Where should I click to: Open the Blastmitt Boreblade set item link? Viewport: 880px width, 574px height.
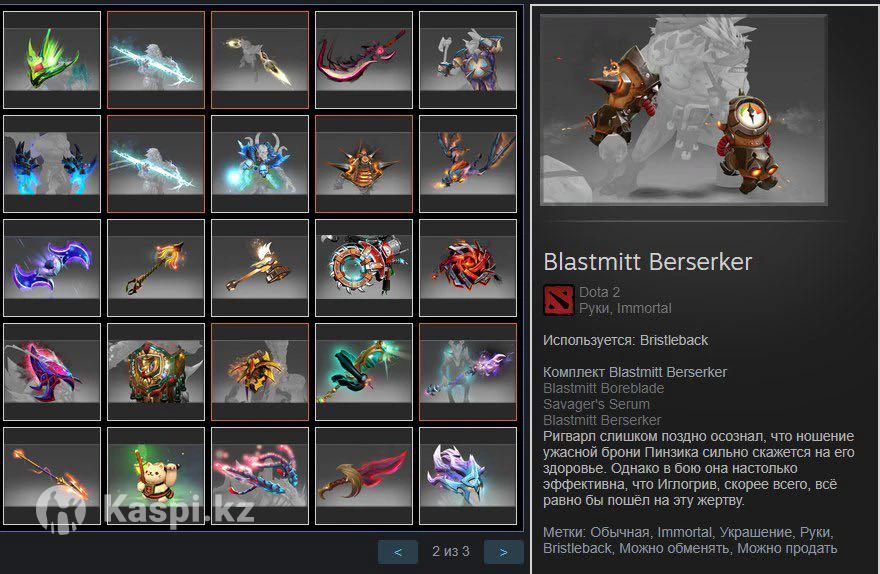click(603, 388)
